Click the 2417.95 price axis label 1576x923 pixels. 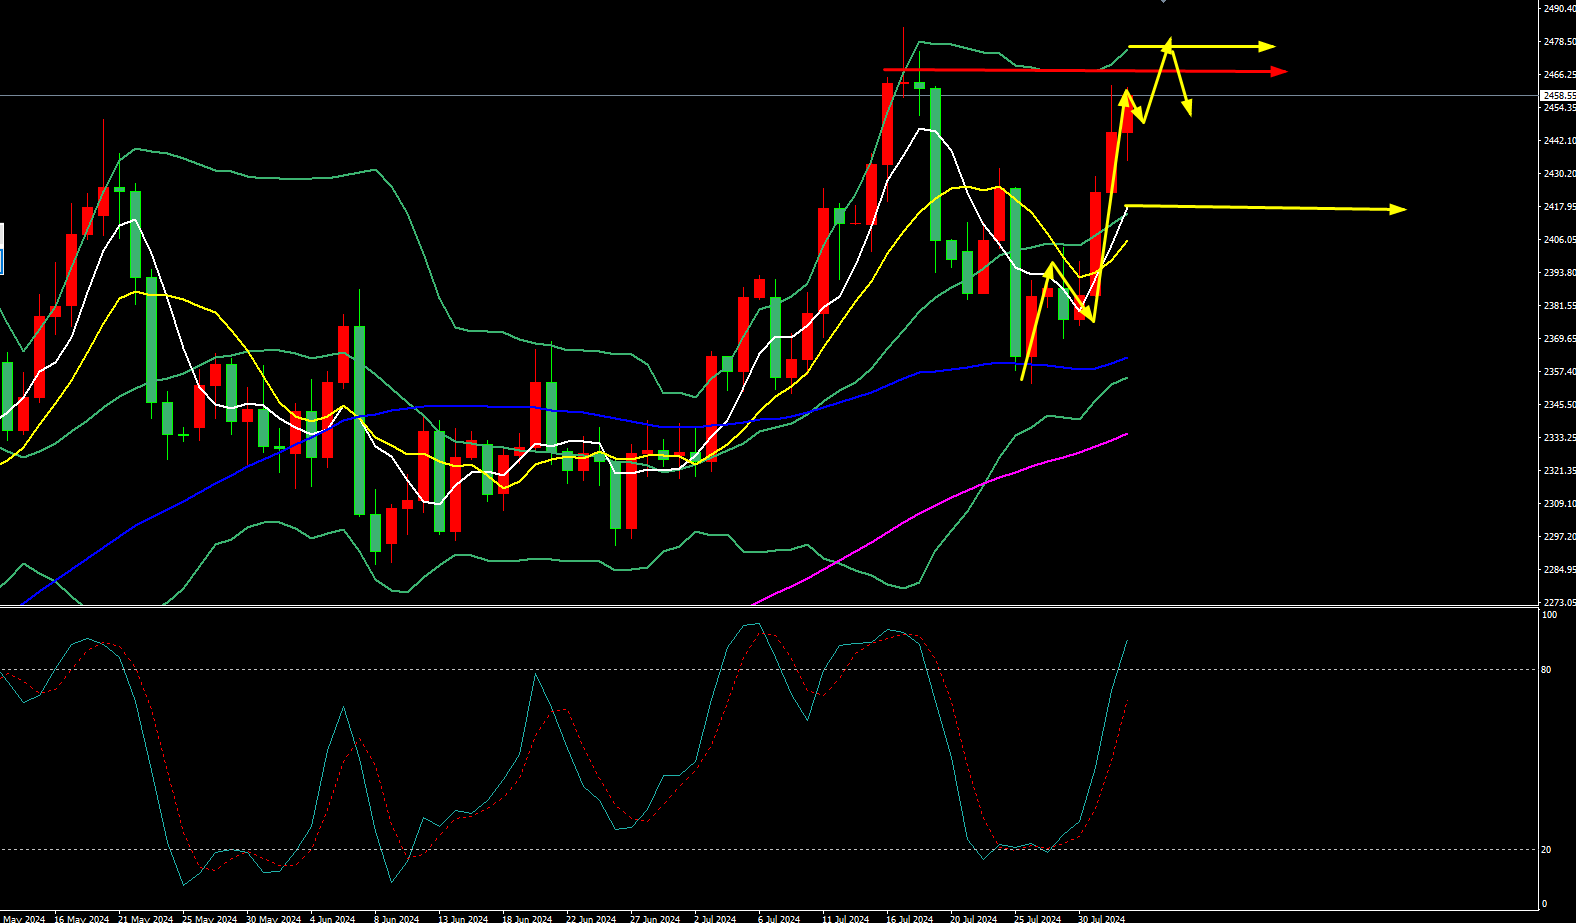coord(1560,207)
